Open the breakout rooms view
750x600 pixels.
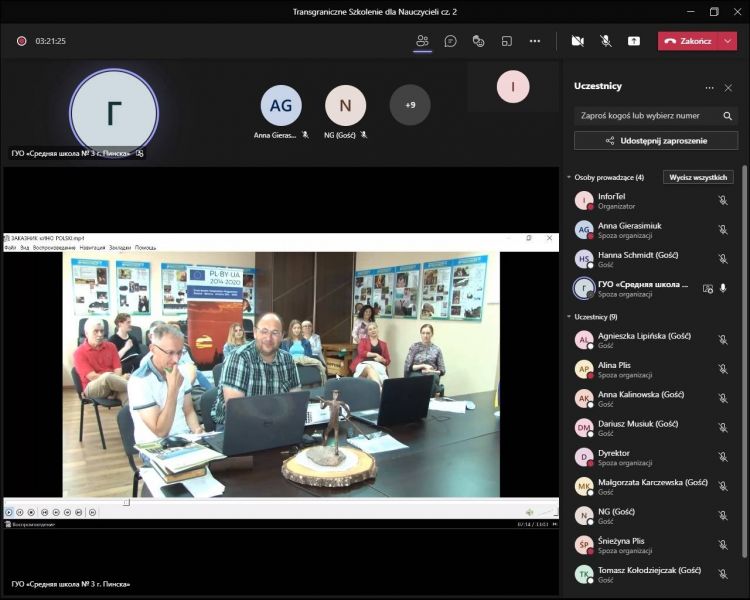coord(507,41)
